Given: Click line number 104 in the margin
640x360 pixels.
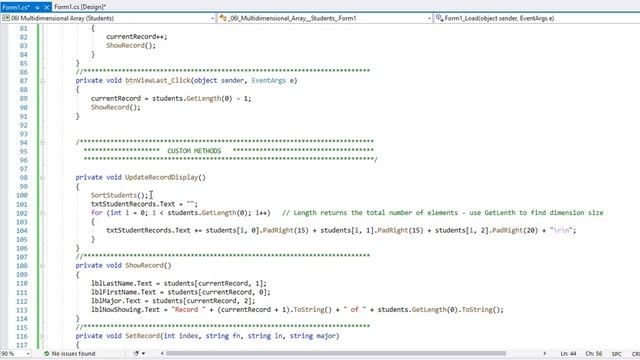Looking at the screenshot, I should click(22, 231).
